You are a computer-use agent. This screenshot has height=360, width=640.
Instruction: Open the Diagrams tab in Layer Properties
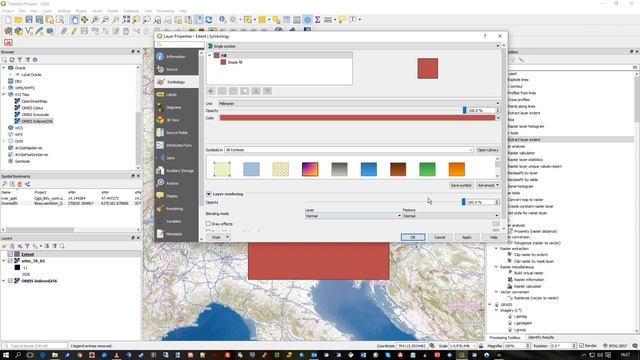click(x=177, y=107)
